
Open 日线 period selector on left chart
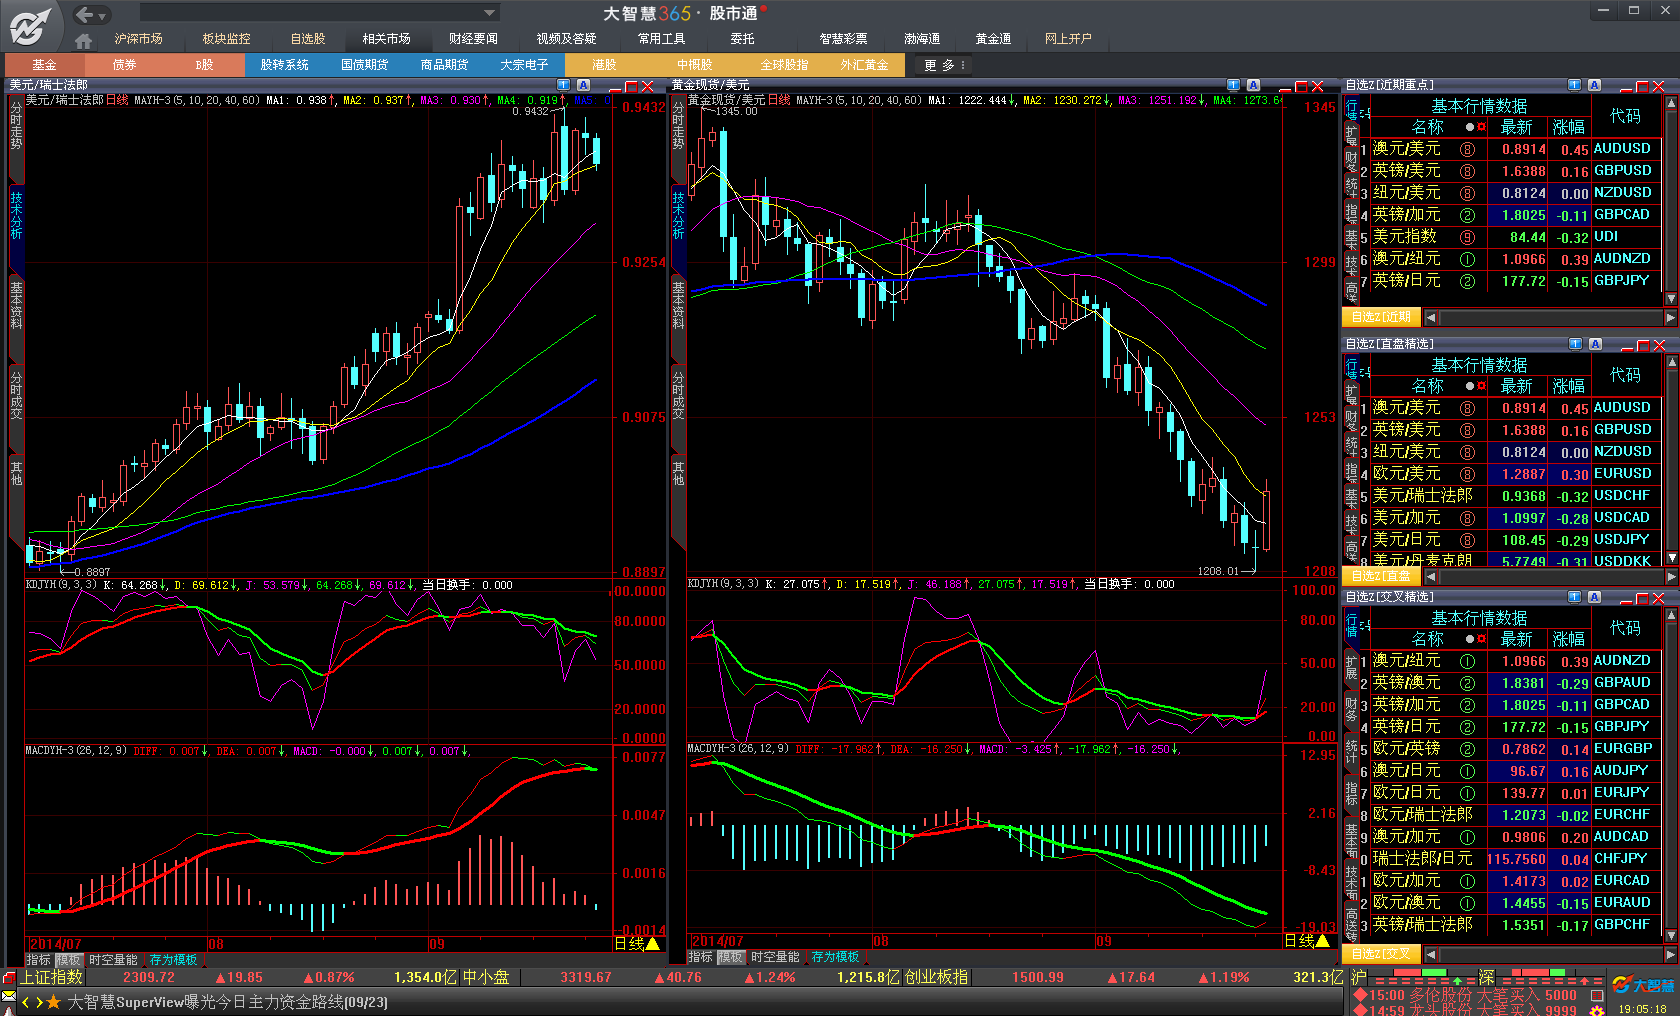click(637, 943)
